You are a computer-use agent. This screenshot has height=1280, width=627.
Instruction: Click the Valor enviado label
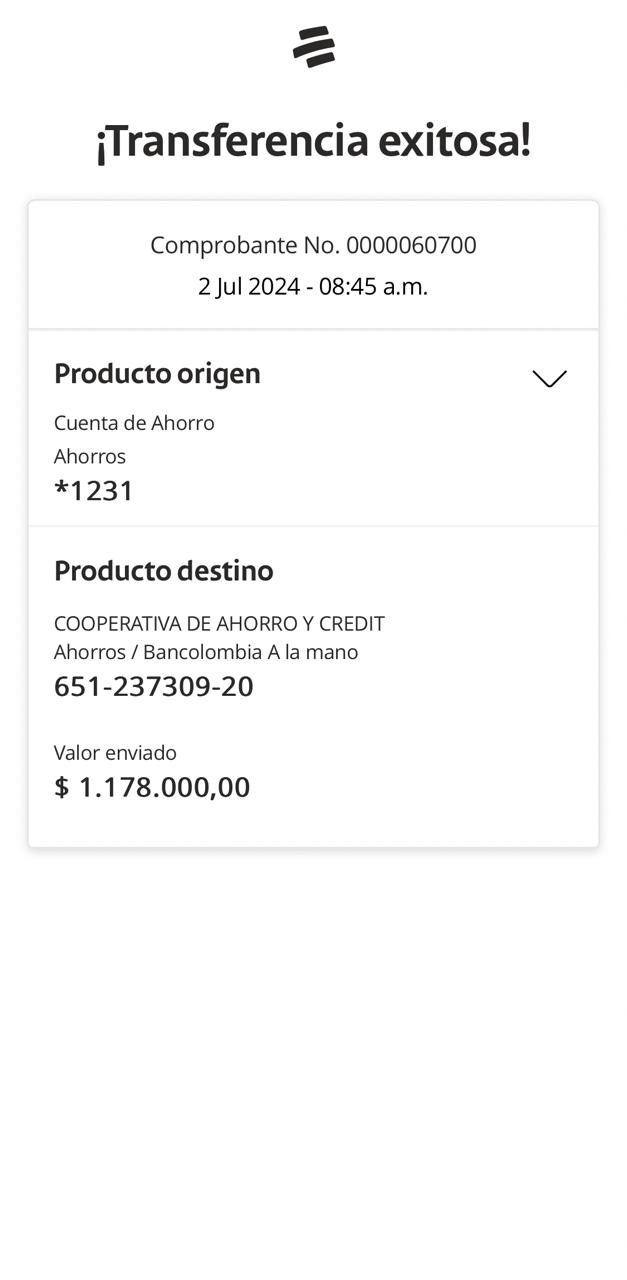point(115,753)
